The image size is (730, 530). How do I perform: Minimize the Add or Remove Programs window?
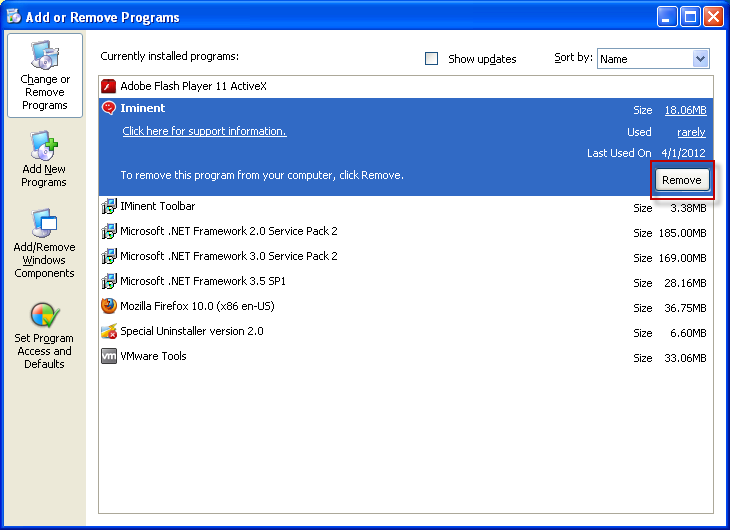click(x=667, y=17)
